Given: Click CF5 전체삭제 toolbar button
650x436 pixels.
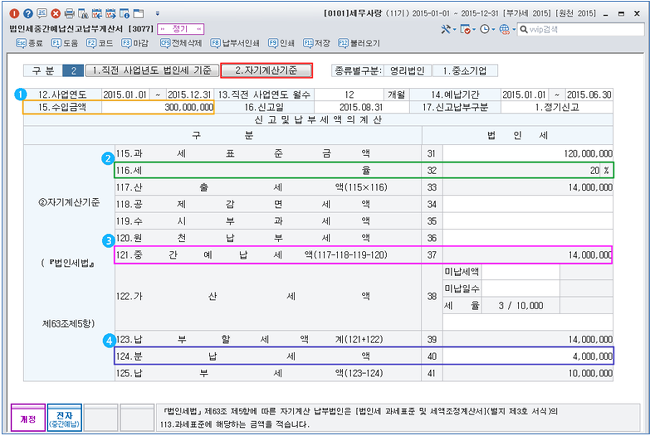Looking at the screenshot, I should pyautogui.click(x=181, y=43).
